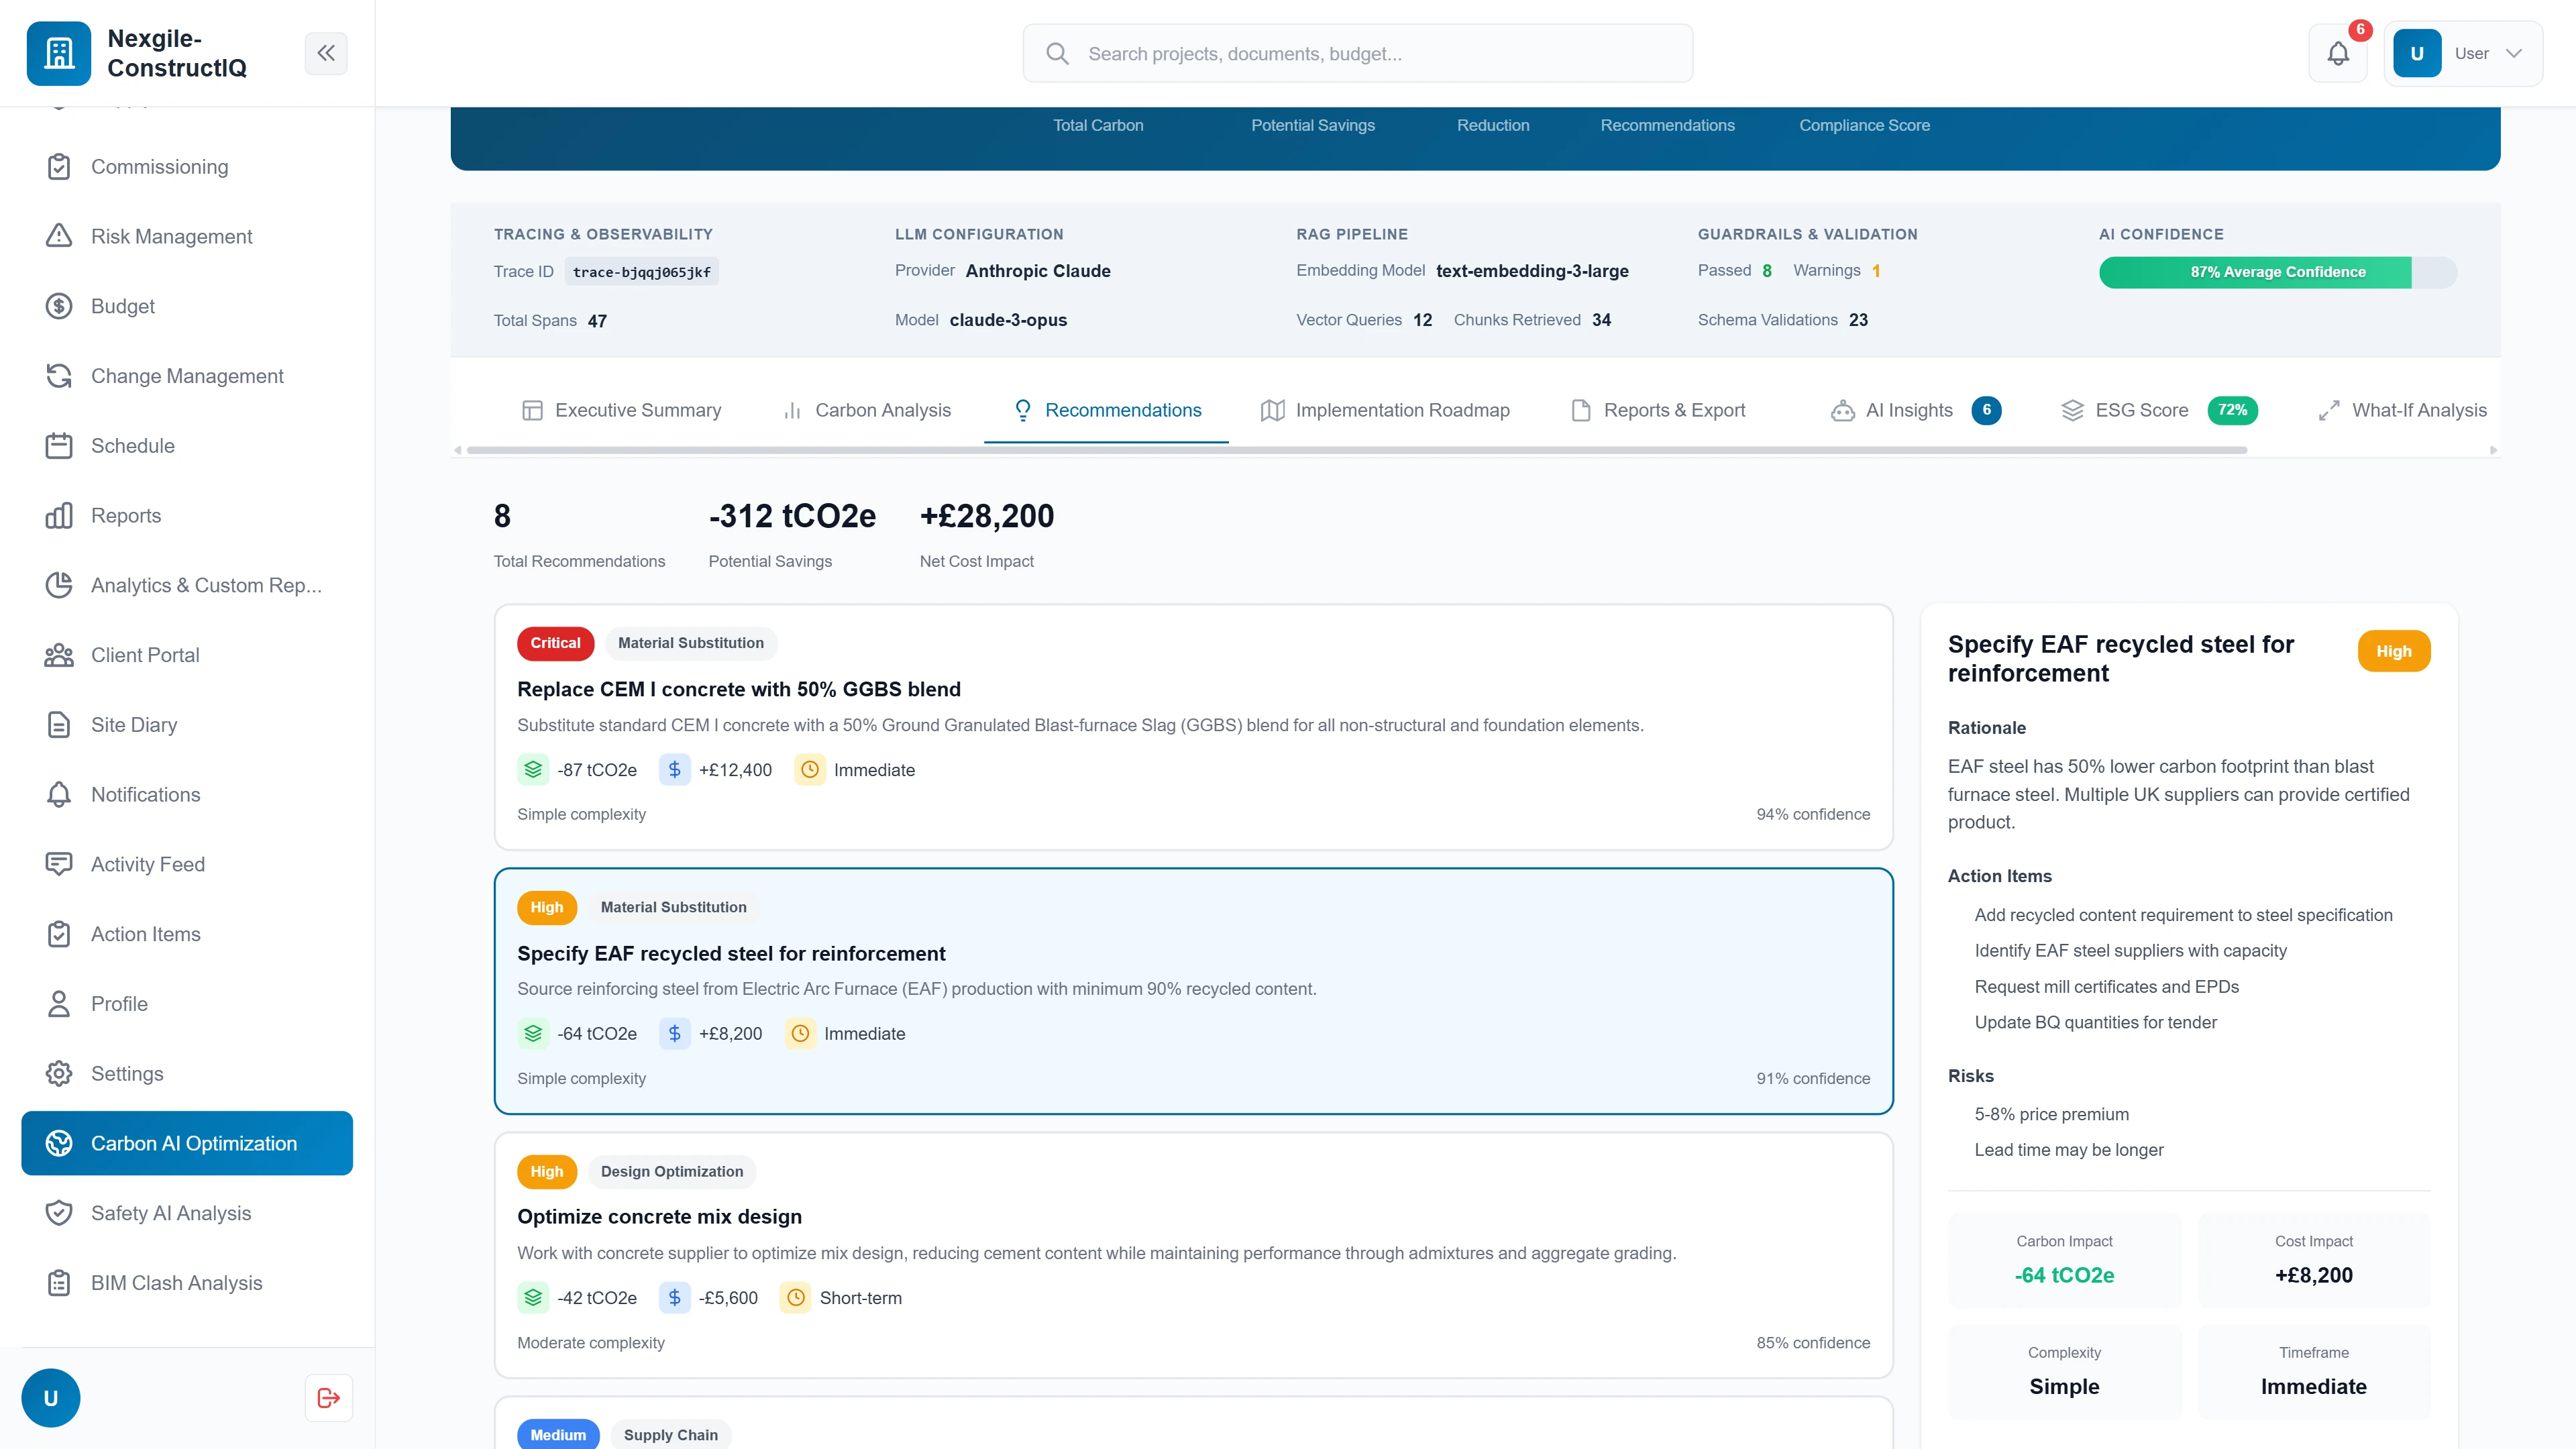Select the Optimize concrete mix design card
This screenshot has width=2576, height=1449.
(1193, 1255)
